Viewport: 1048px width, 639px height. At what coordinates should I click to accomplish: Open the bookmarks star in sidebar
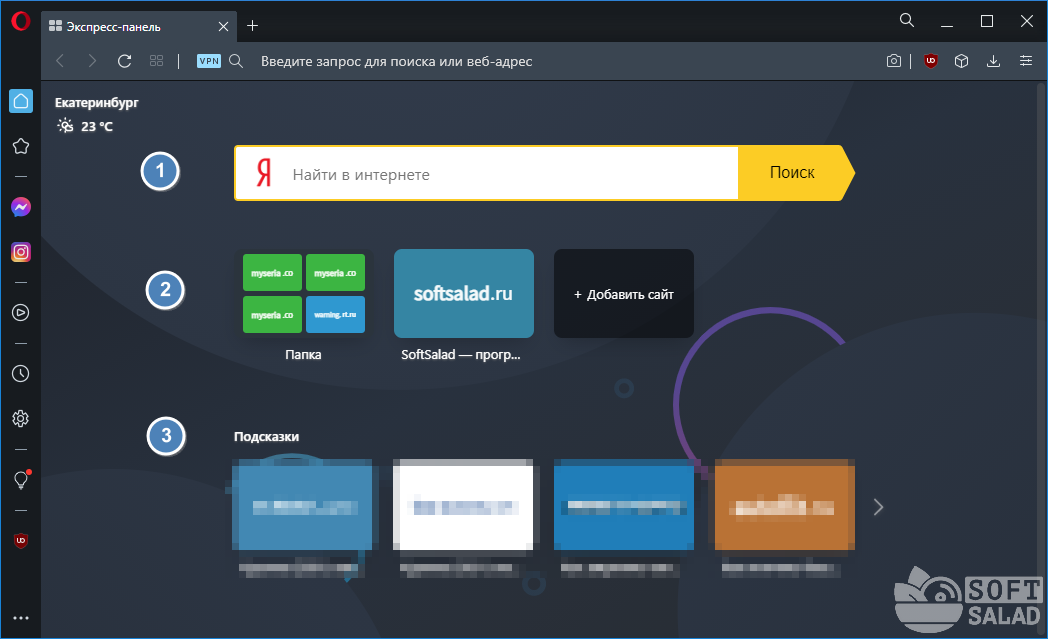21,146
